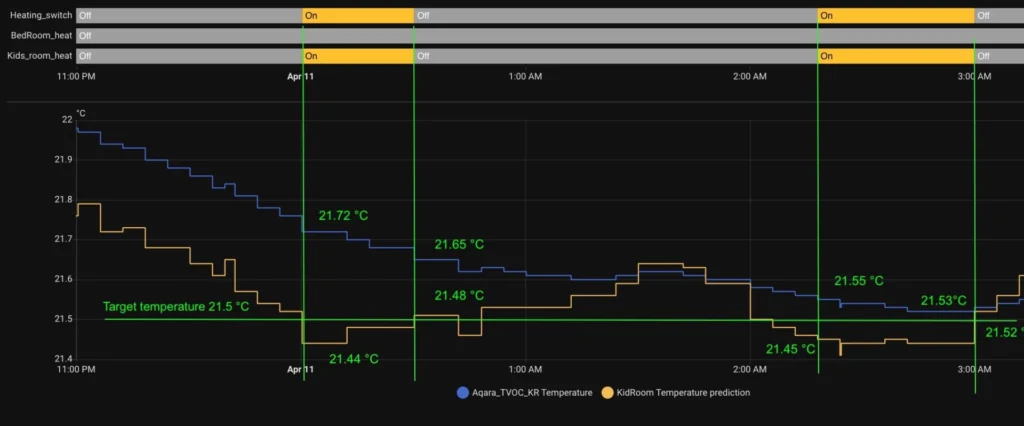Click 1:00 AM label below temperature chart
This screenshot has height=426, width=1024.
pyautogui.click(x=525, y=370)
